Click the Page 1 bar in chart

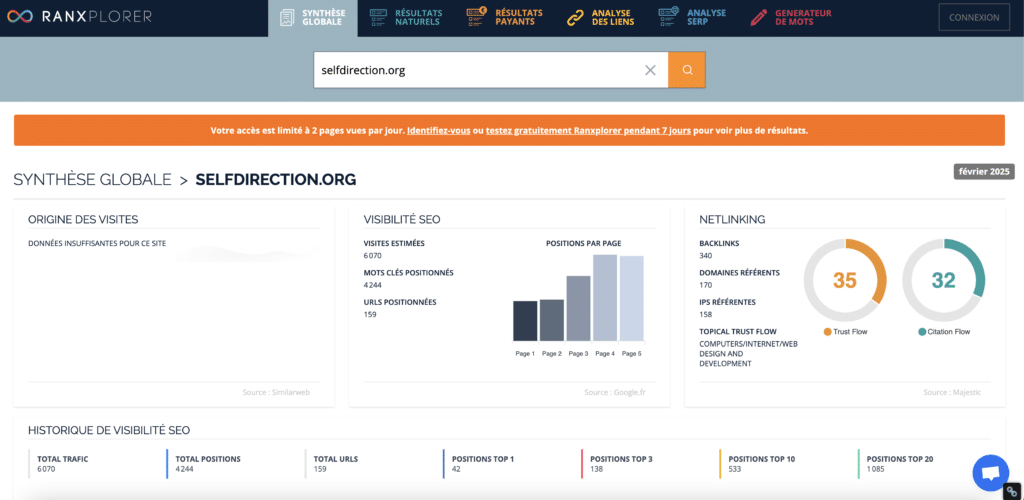tap(525, 320)
